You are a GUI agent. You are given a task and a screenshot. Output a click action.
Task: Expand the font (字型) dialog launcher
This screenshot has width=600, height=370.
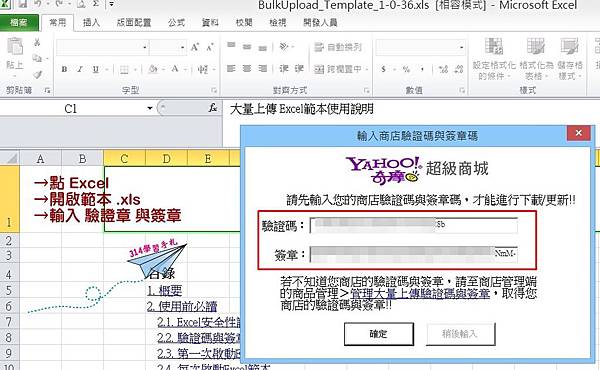click(x=214, y=90)
